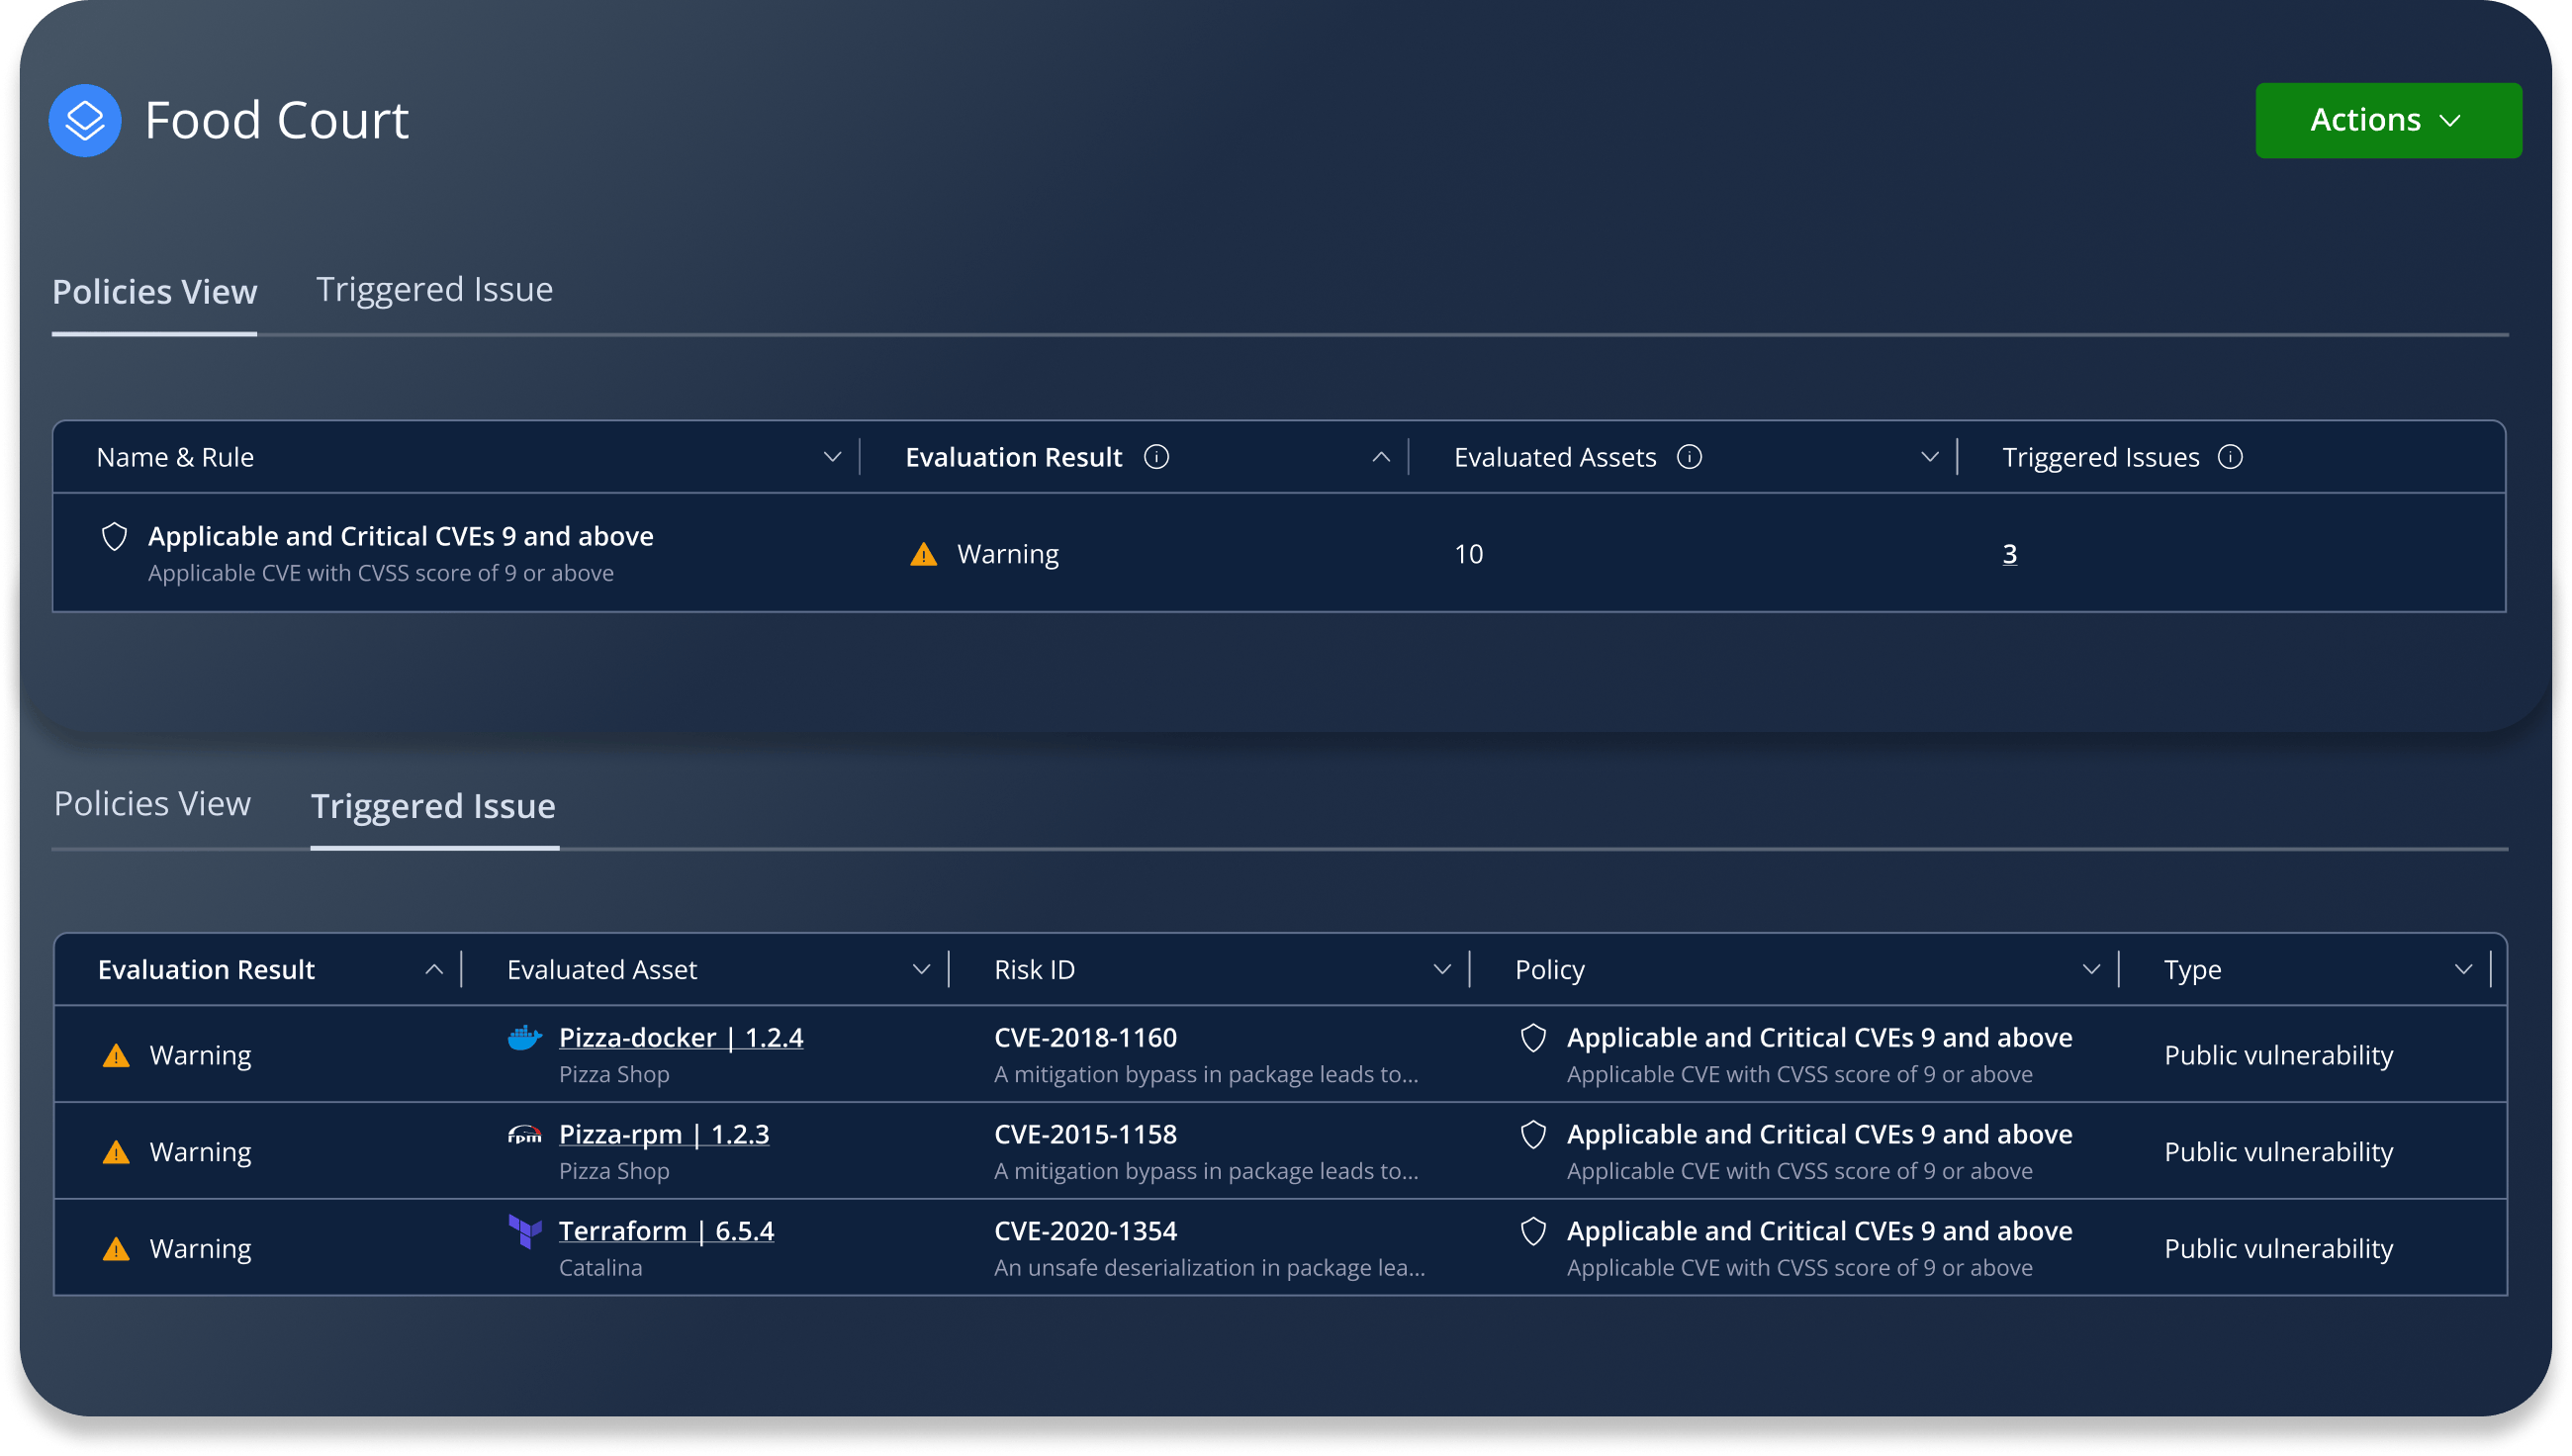Click info icon beside Triggered Issues header

(2230, 457)
